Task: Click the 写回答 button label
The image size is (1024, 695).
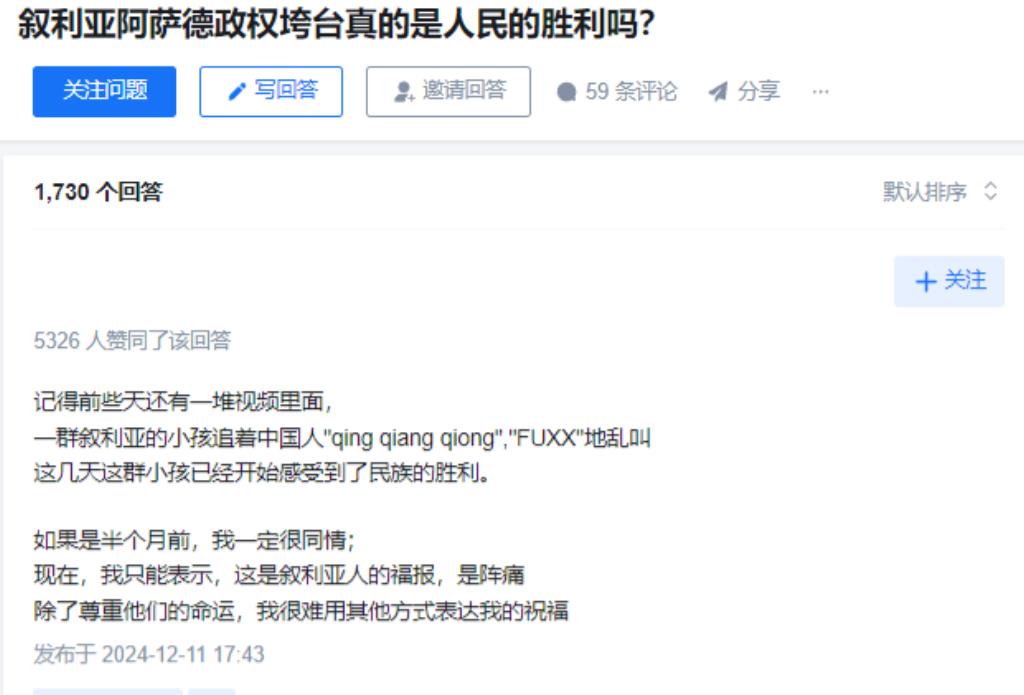Action: 286,90
